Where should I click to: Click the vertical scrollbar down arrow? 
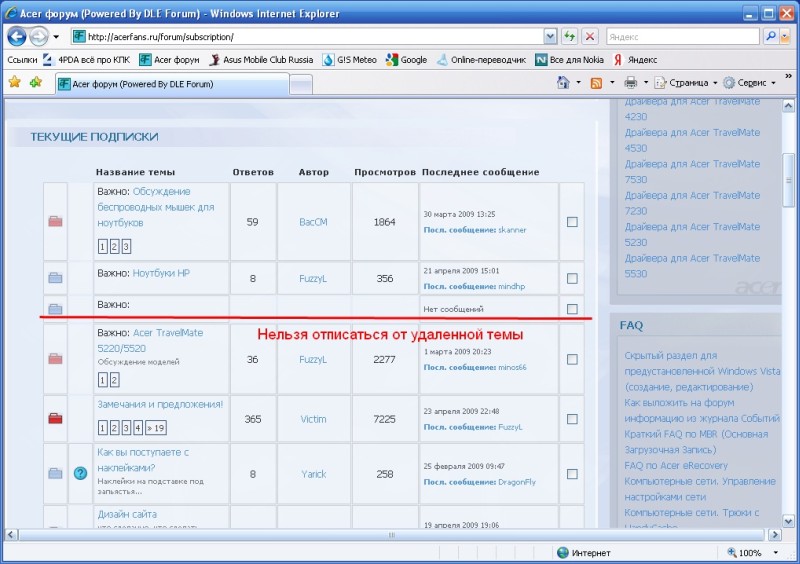[788, 521]
